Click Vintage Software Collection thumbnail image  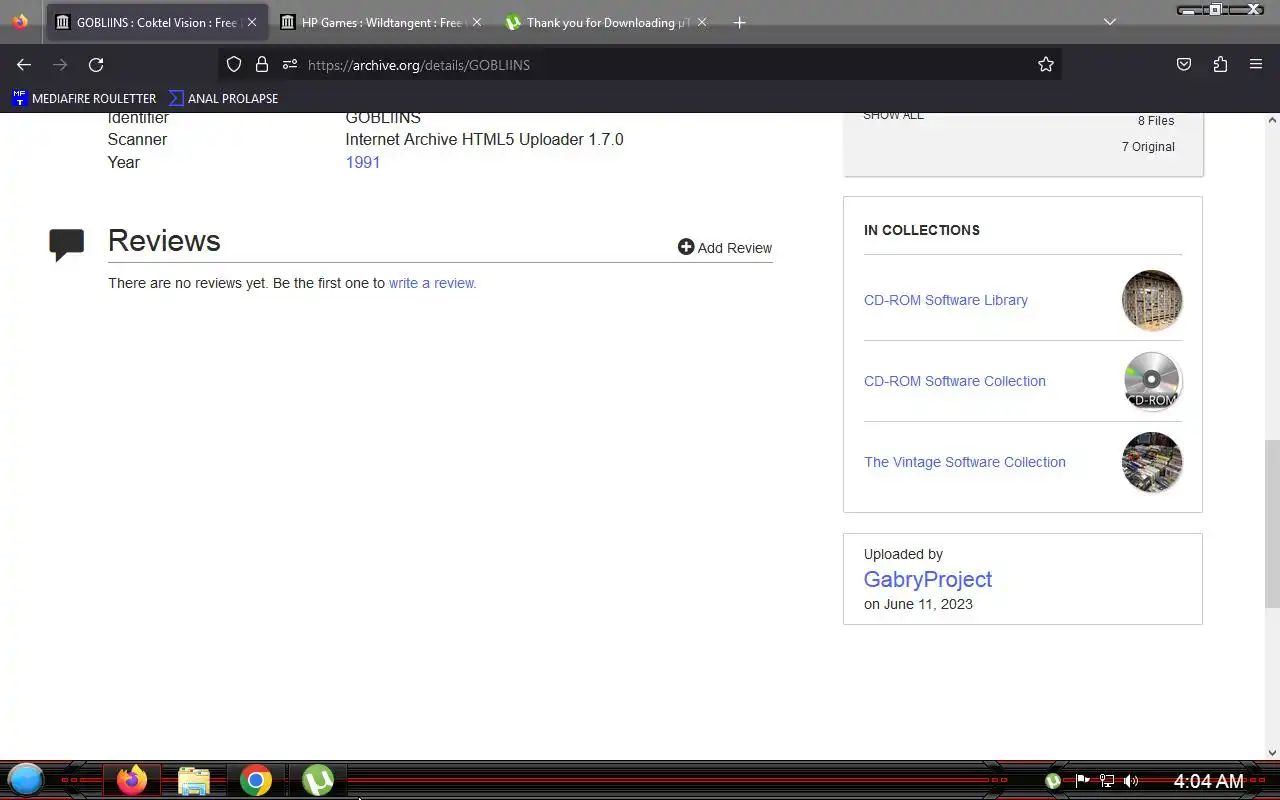(1152, 462)
